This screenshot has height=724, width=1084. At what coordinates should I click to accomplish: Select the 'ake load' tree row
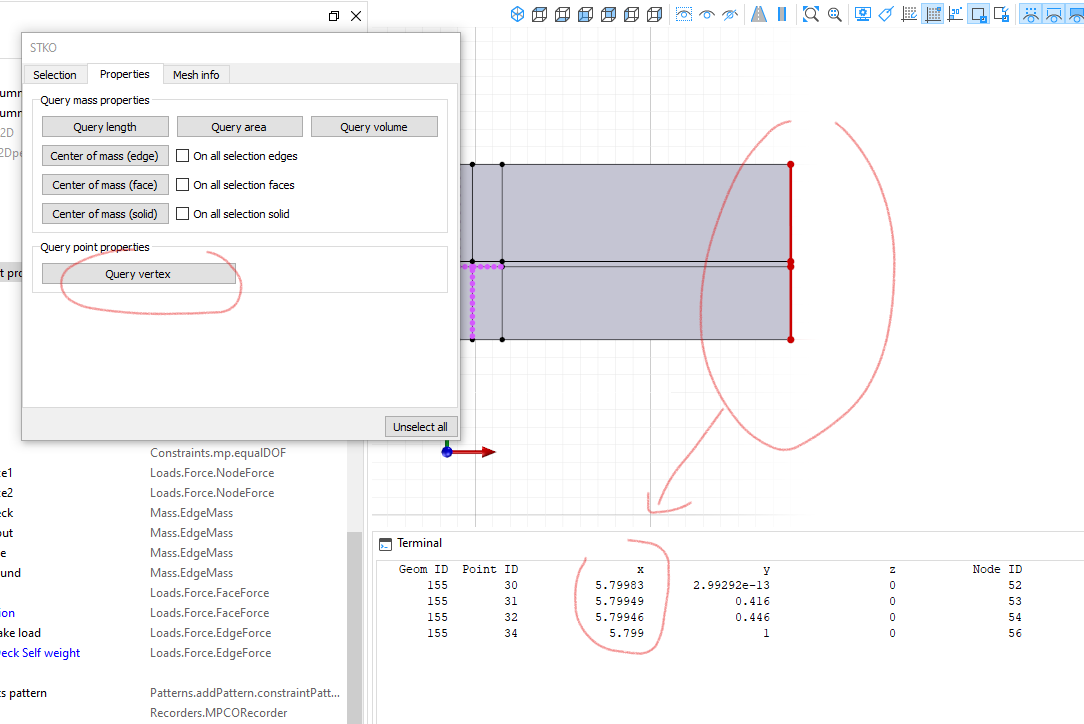(21, 633)
